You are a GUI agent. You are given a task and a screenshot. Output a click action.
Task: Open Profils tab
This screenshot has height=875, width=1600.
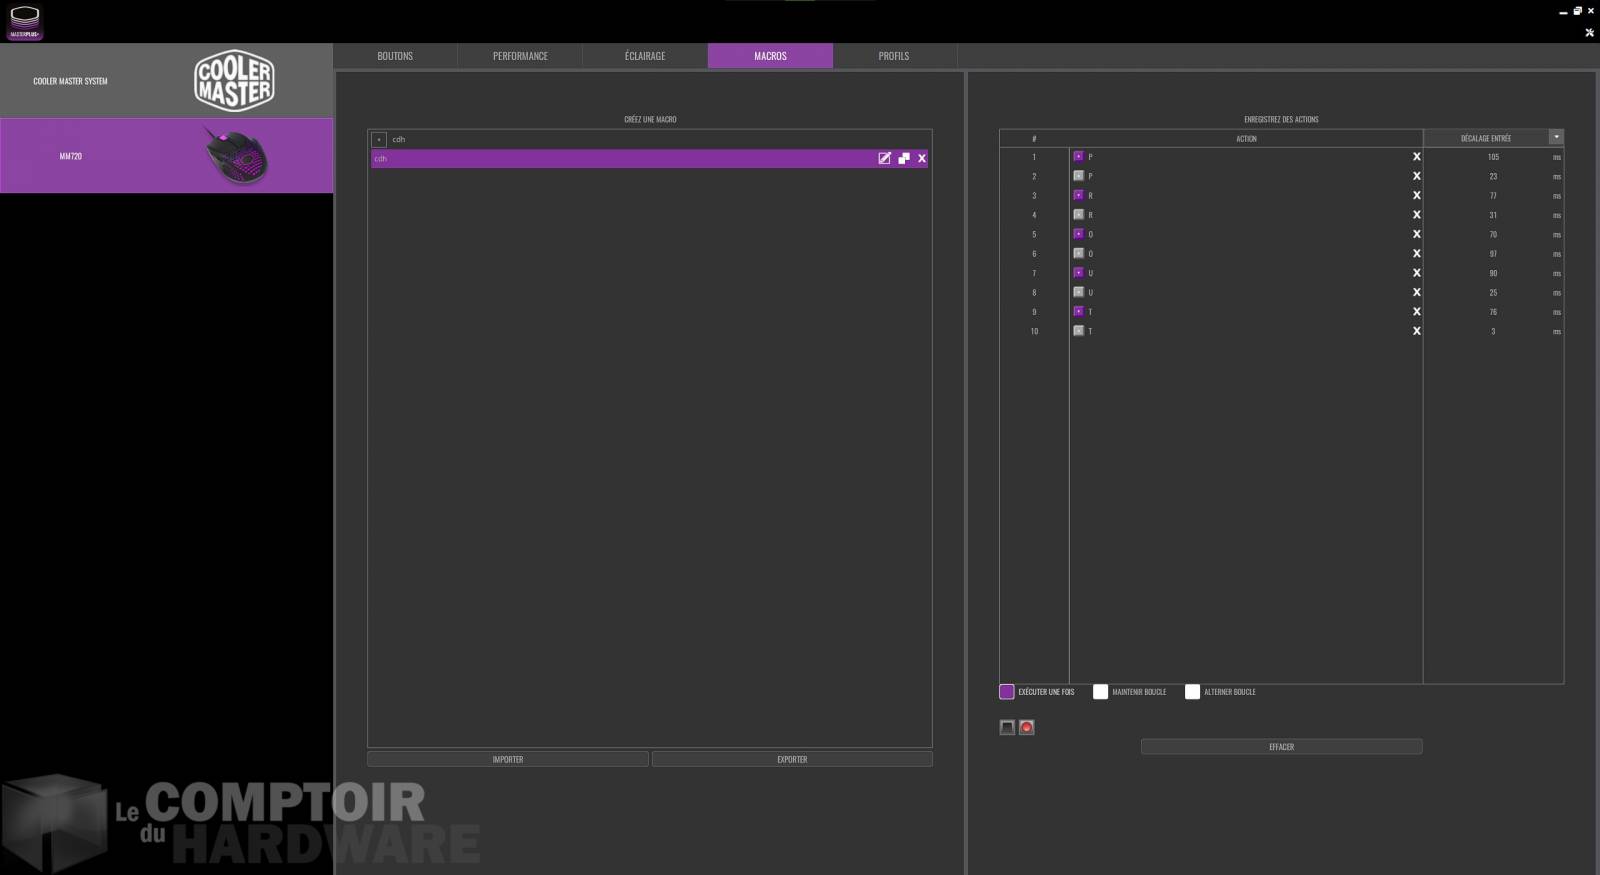click(x=894, y=56)
